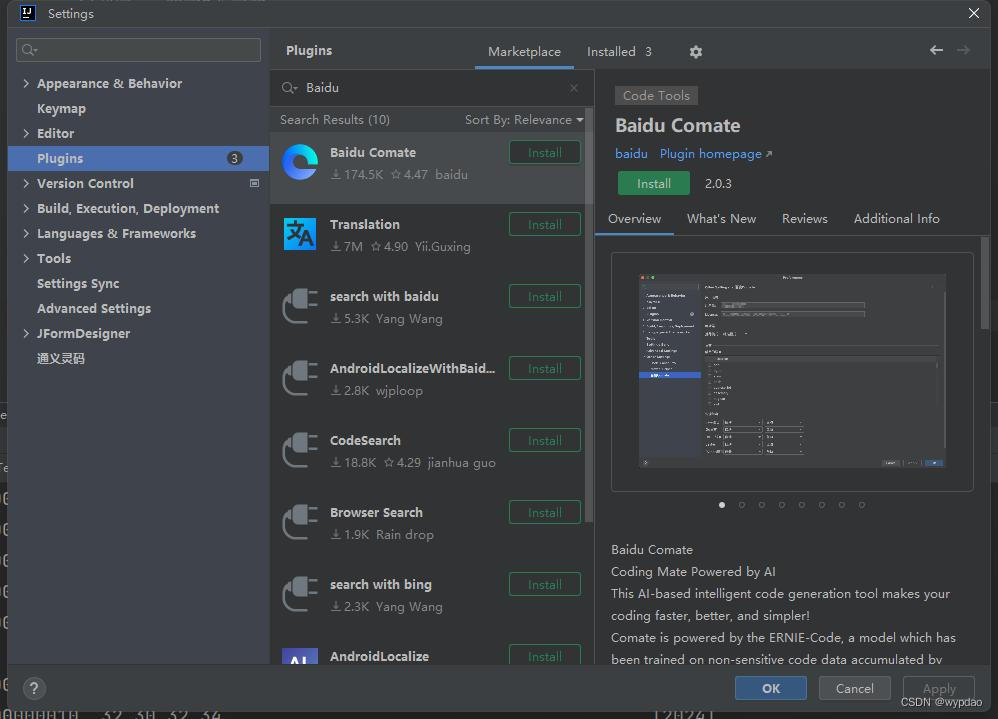Expand Languages & Frameworks node
The width and height of the screenshot is (998, 719).
click(26, 234)
